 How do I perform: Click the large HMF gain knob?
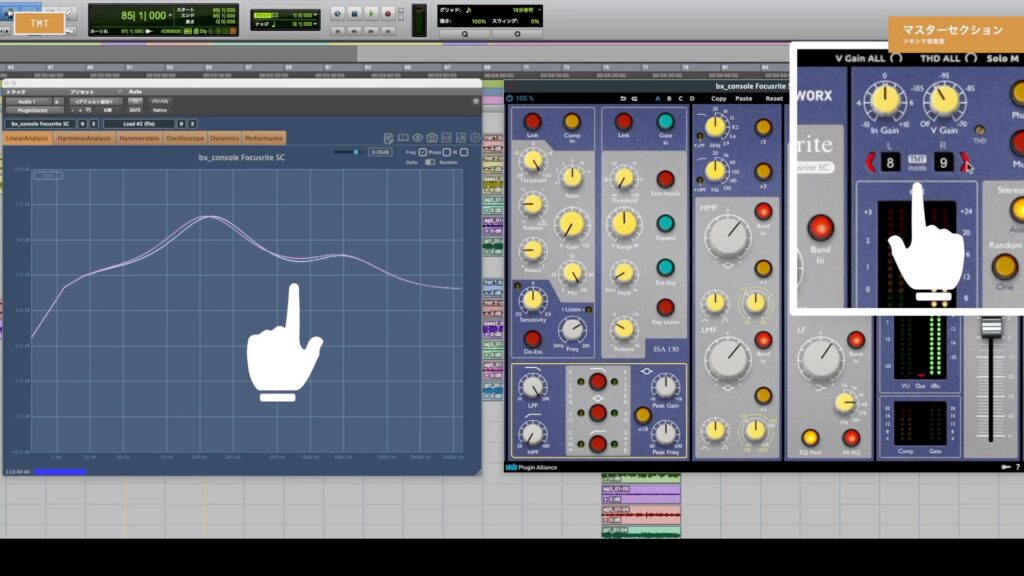pyautogui.click(x=728, y=236)
